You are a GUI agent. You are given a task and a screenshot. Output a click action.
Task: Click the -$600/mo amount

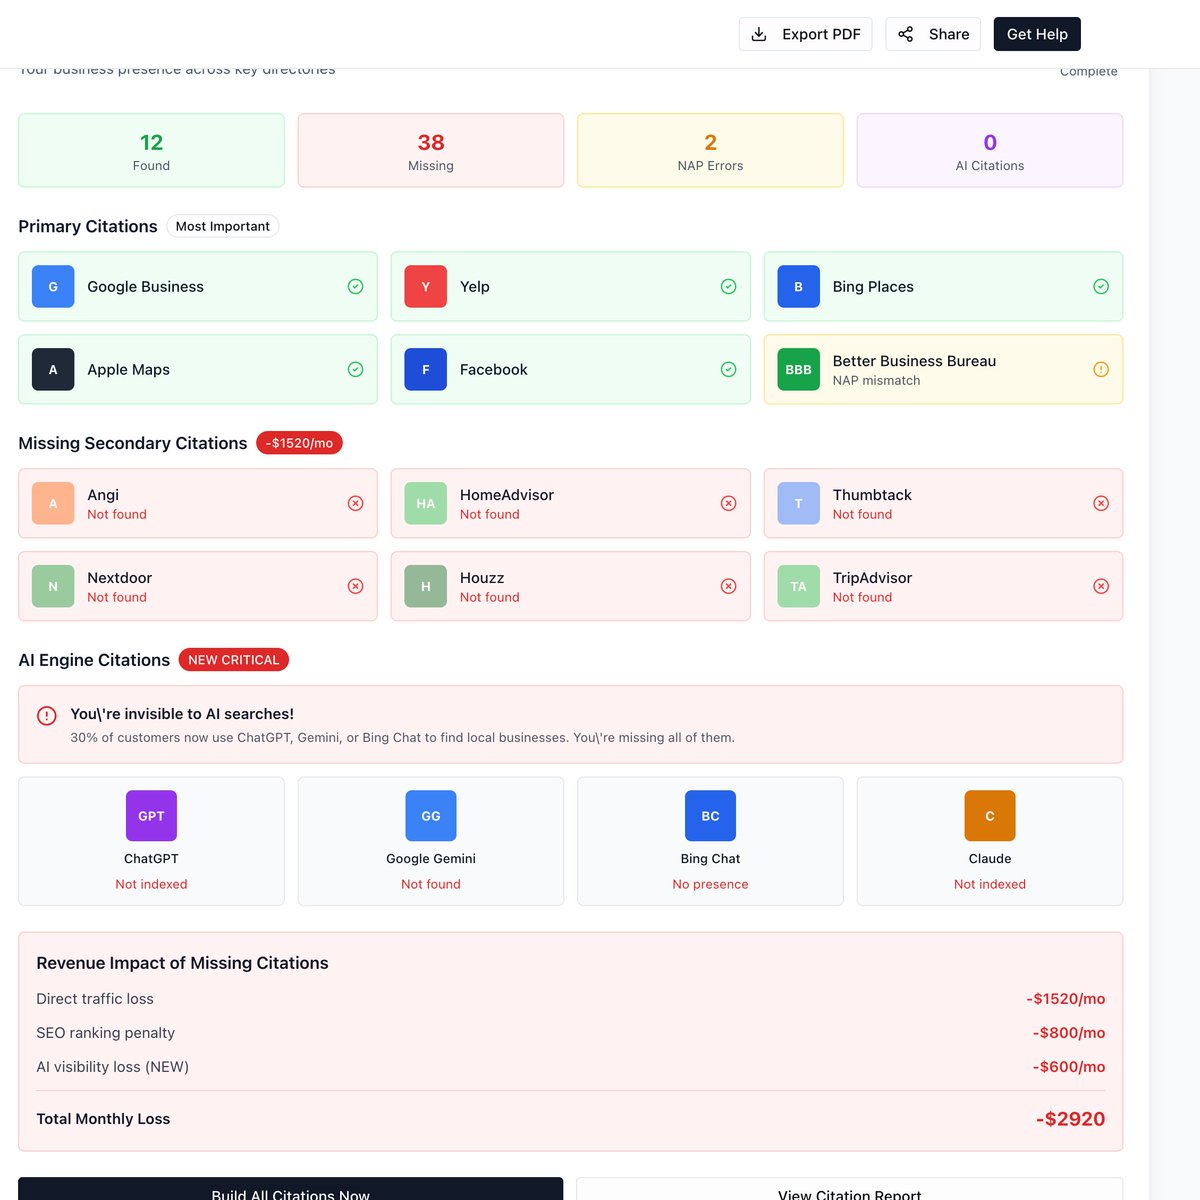click(1069, 1067)
